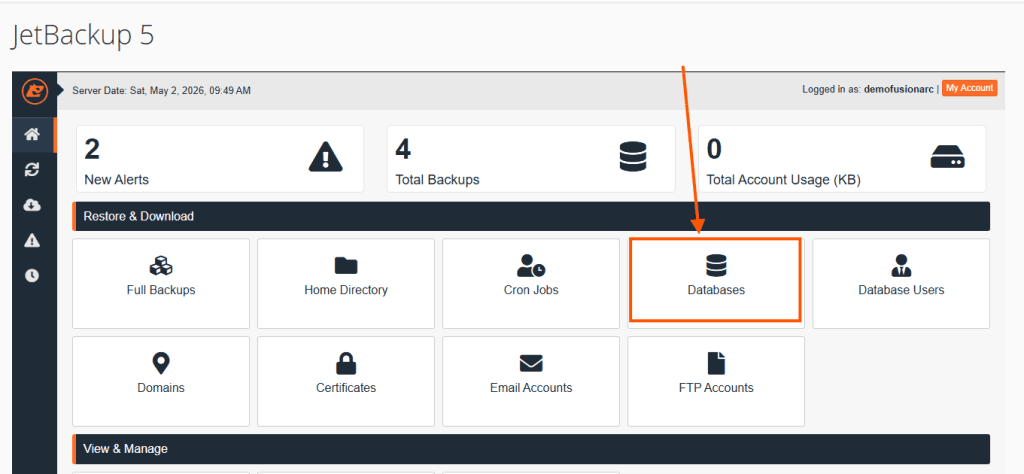The image size is (1024, 474).
Task: Open the Email Accounts tile label
Action: [531, 388]
